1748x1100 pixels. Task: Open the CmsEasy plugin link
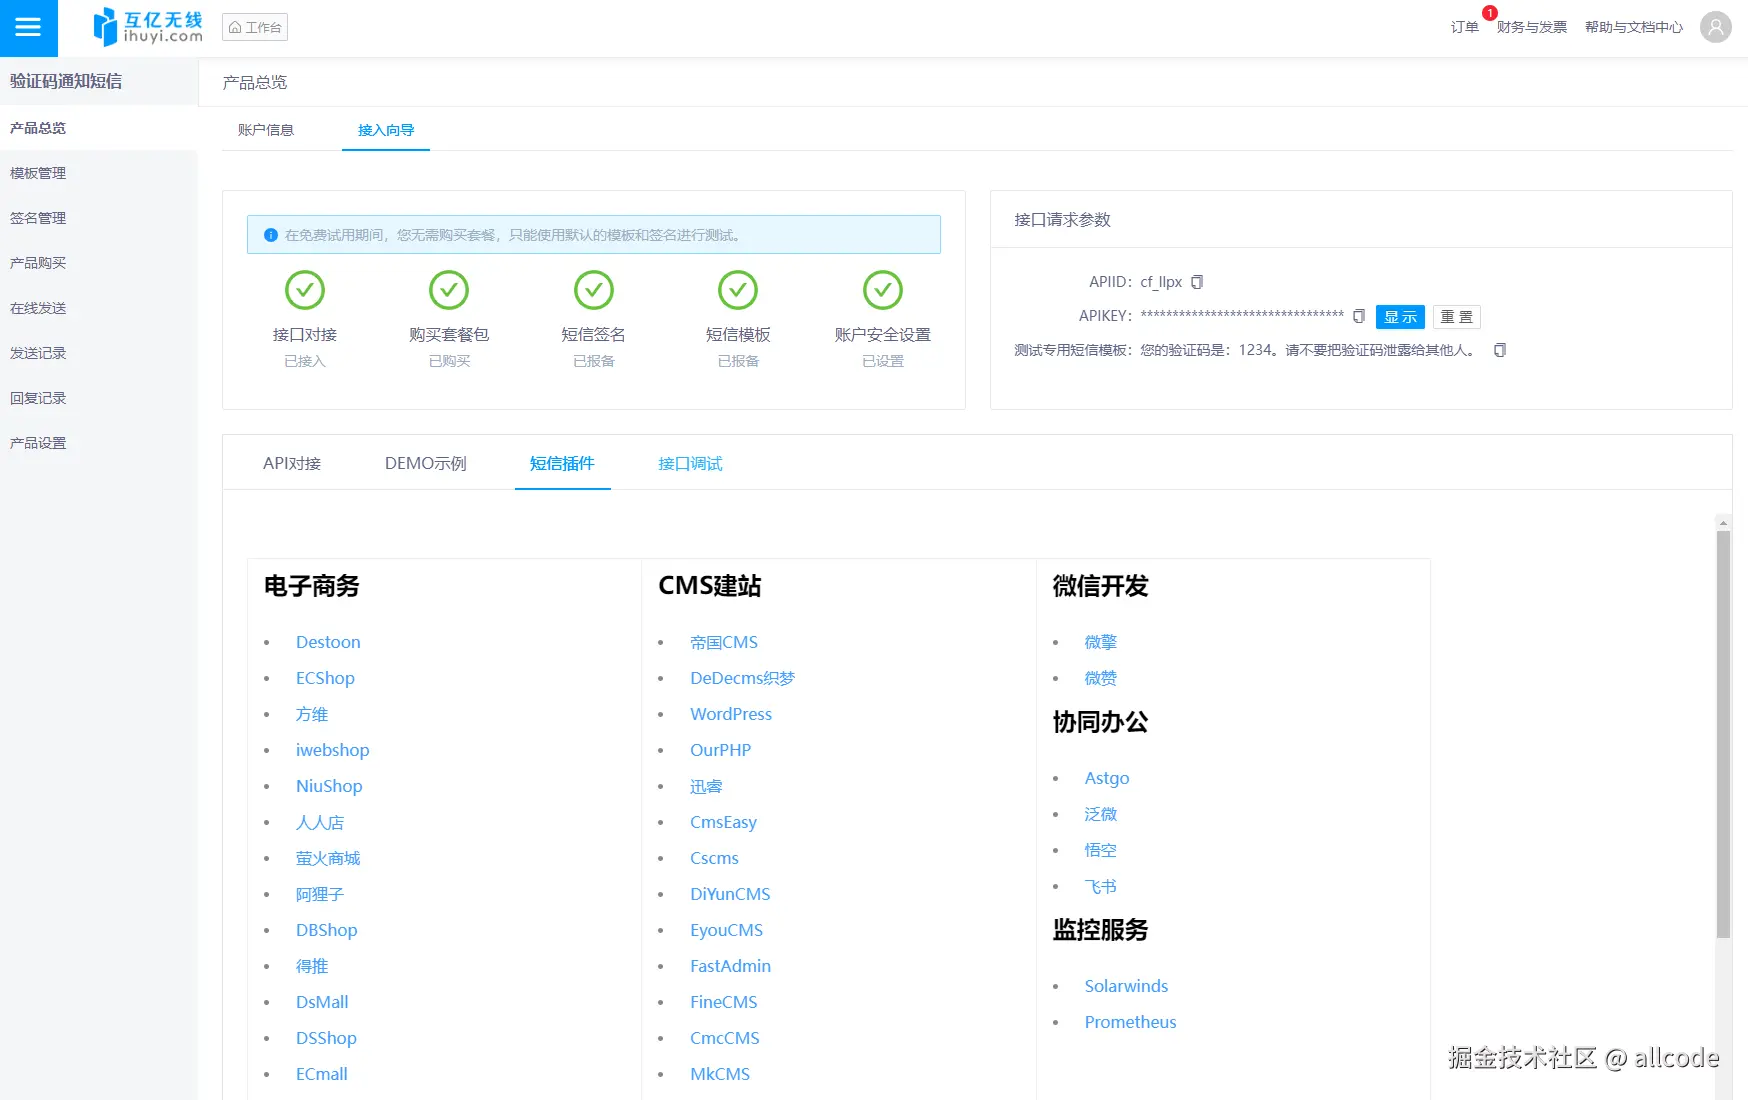(x=723, y=822)
